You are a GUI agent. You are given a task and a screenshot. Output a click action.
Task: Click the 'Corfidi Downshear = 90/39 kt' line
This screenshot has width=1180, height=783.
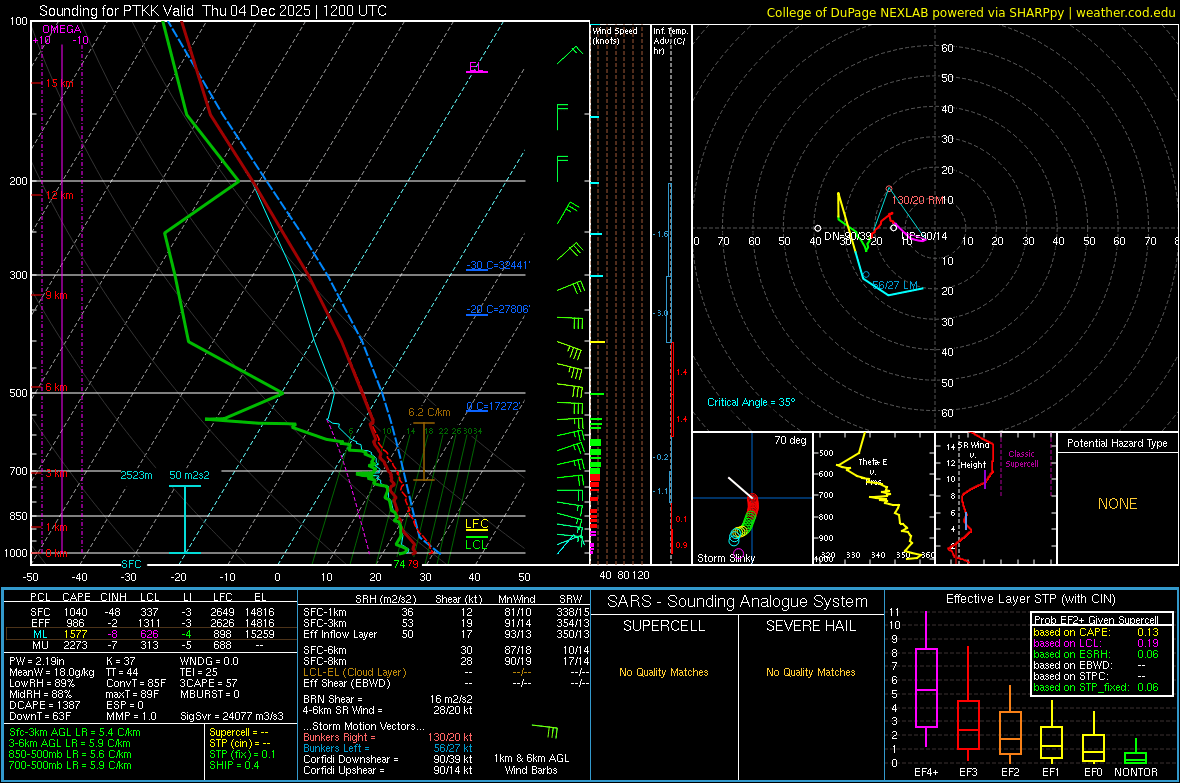[388, 759]
